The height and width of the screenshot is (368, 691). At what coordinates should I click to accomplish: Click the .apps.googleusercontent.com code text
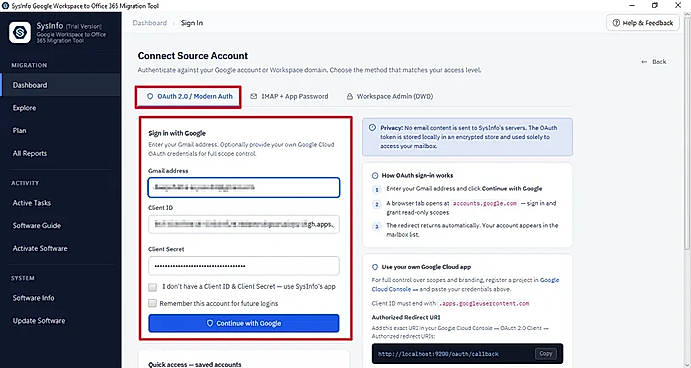[x=483, y=304]
